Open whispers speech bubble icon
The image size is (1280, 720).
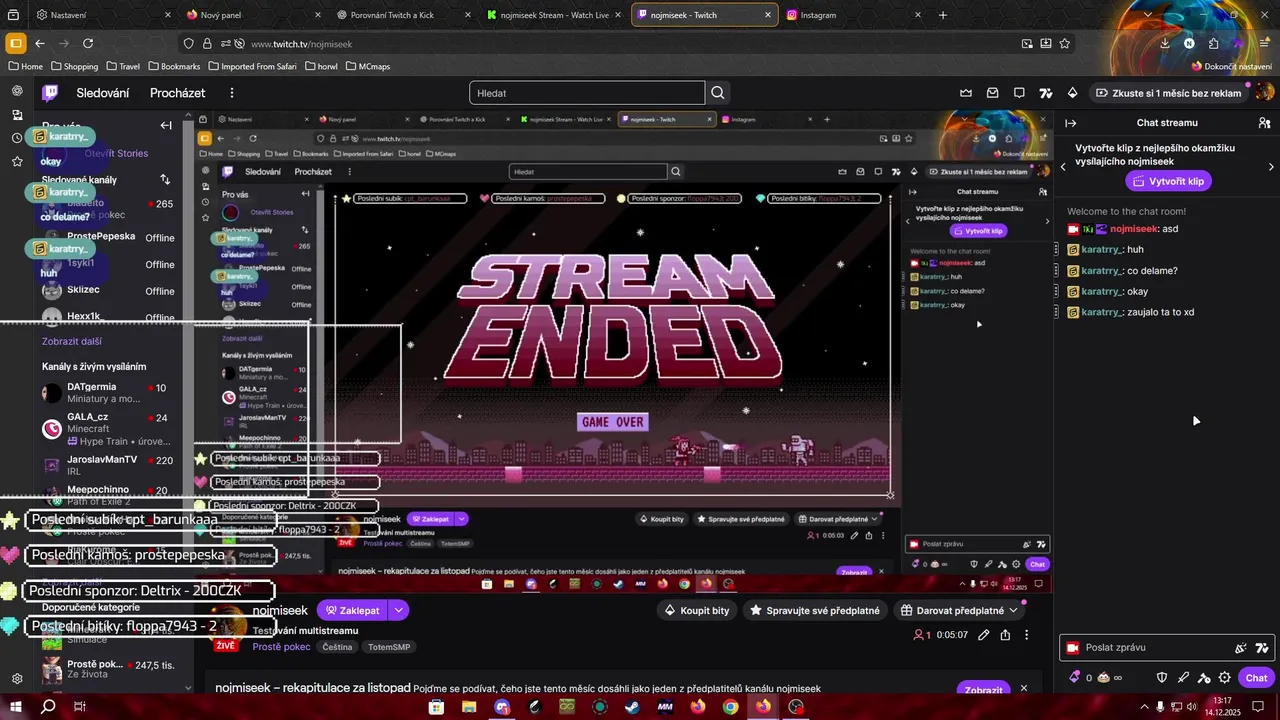1019,93
